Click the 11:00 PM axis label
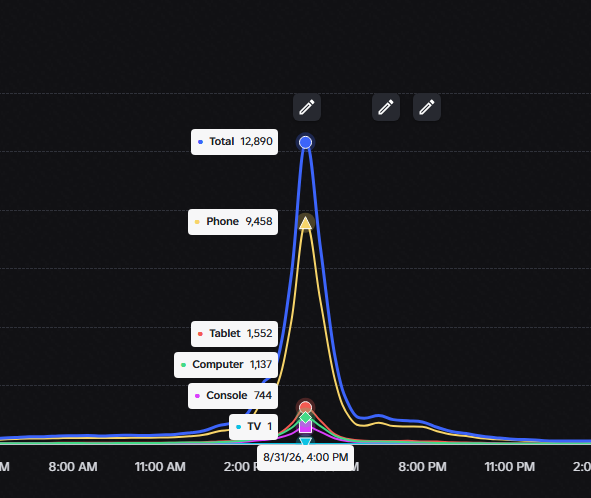Viewport: 591px width, 498px height. 510,467
